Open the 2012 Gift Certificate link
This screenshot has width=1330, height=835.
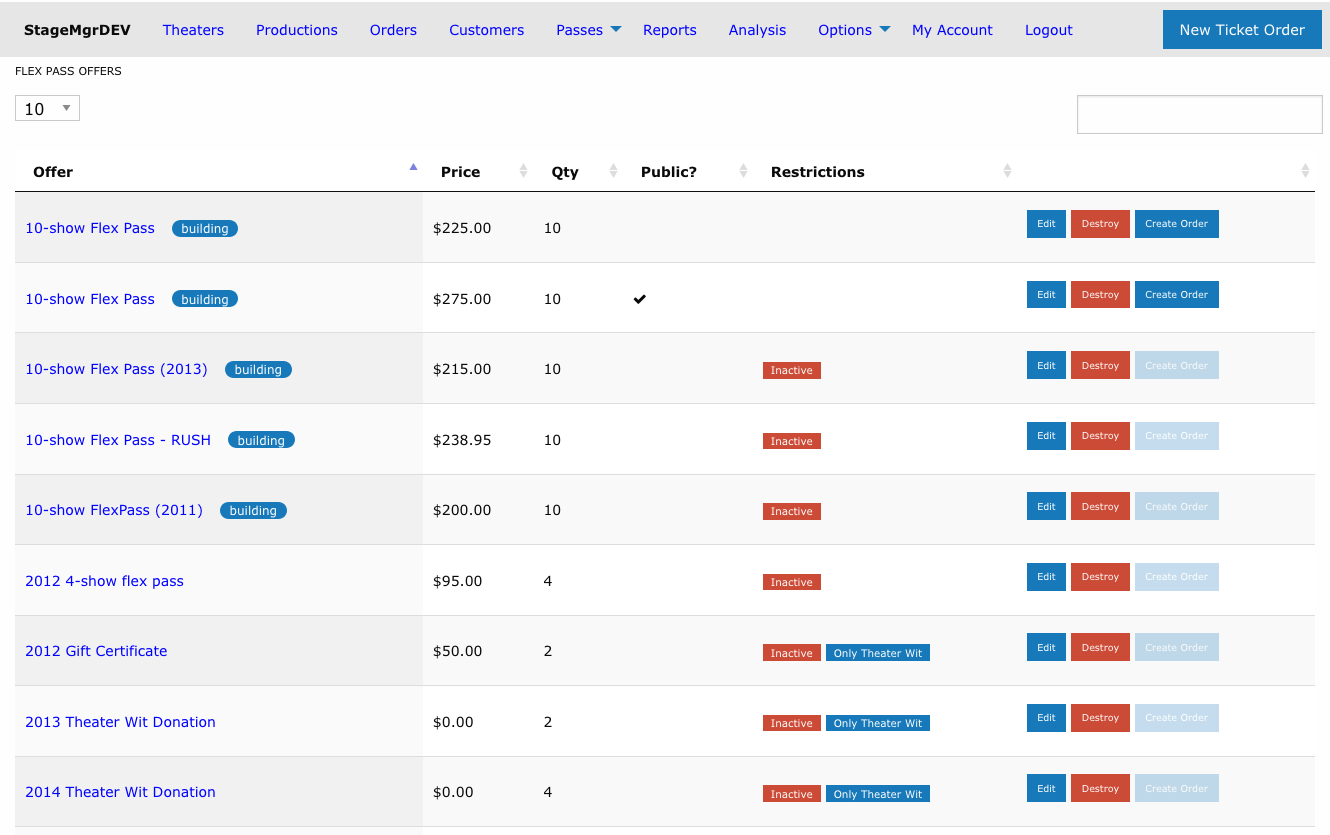click(x=96, y=651)
